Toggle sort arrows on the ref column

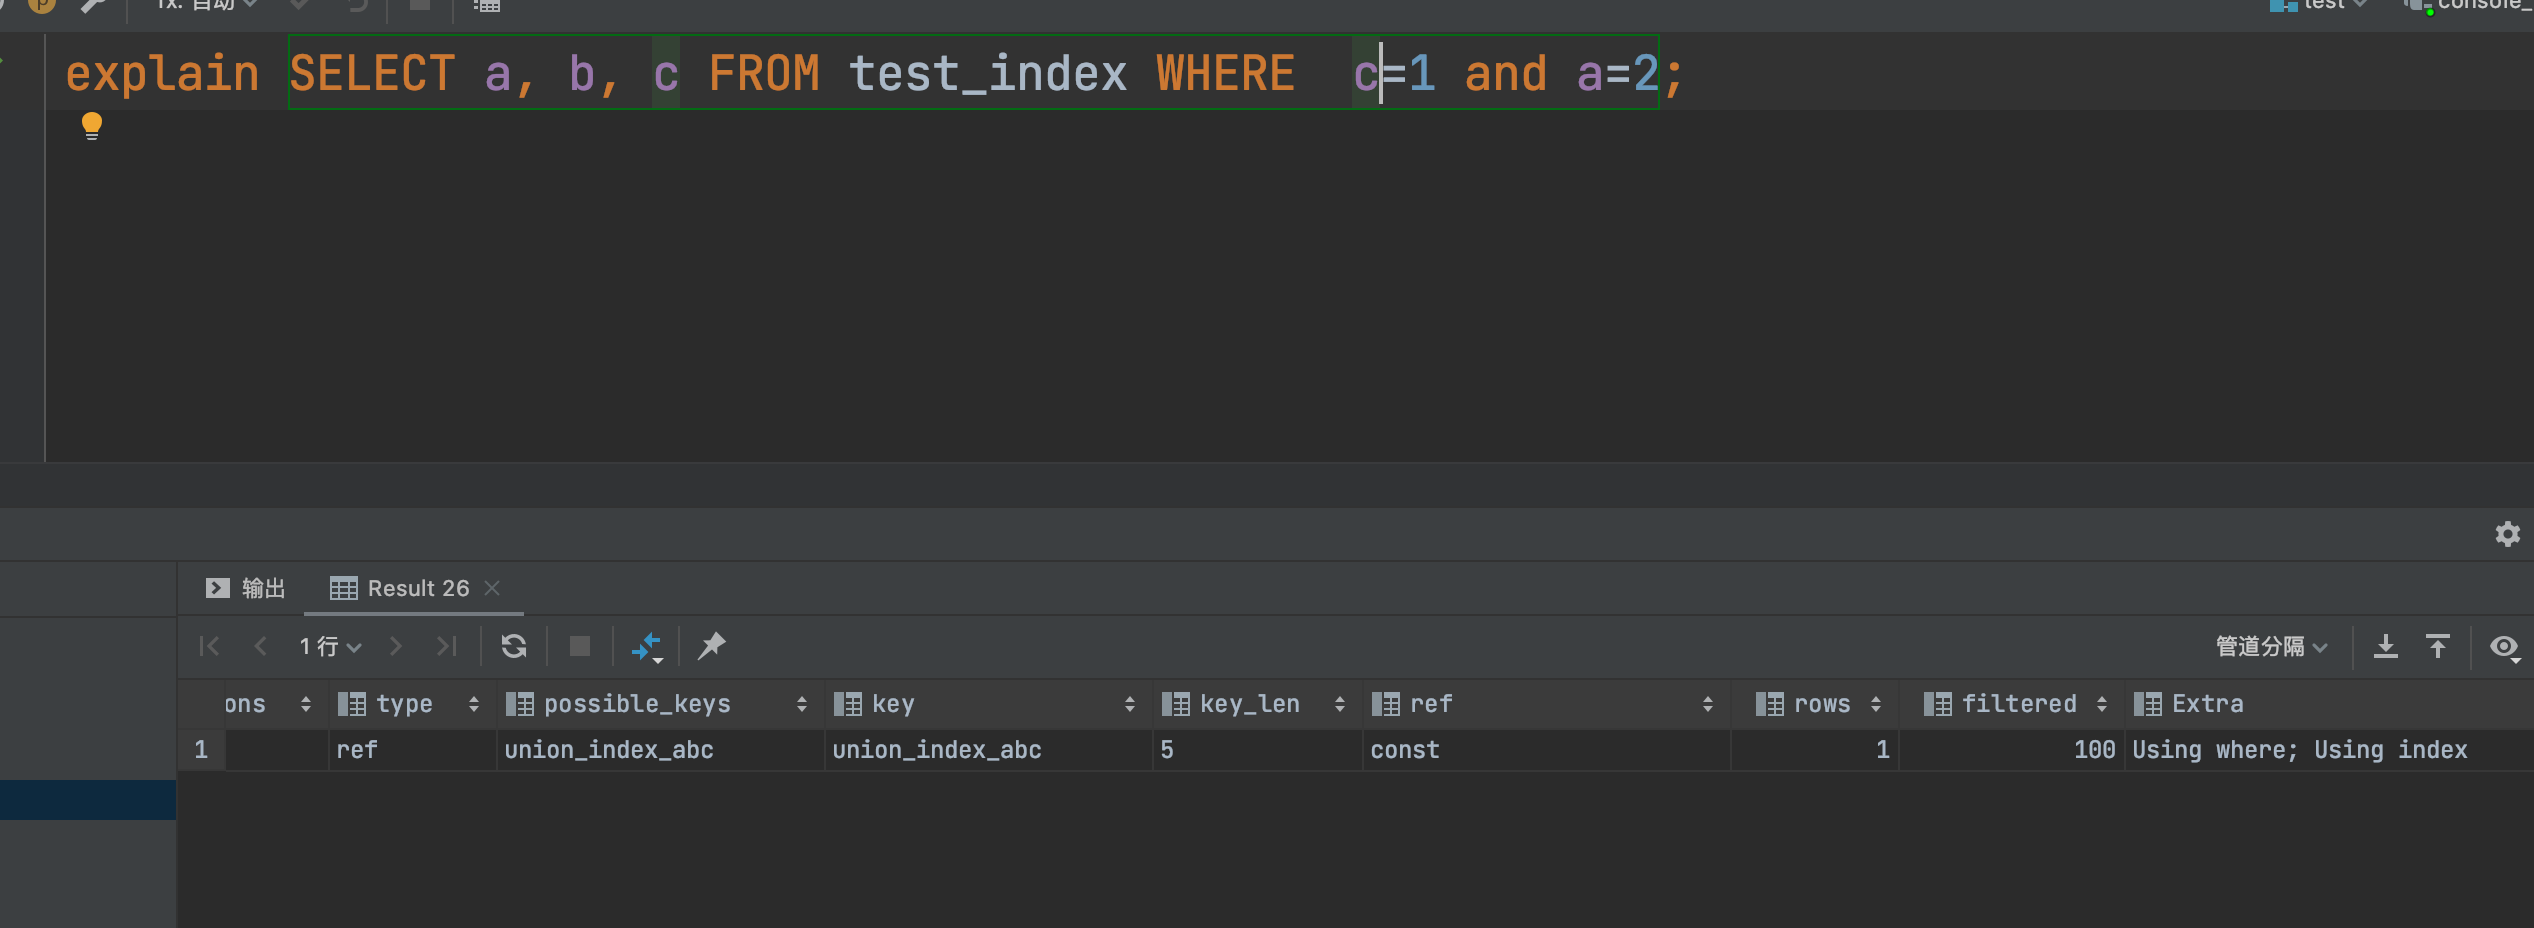1708,704
